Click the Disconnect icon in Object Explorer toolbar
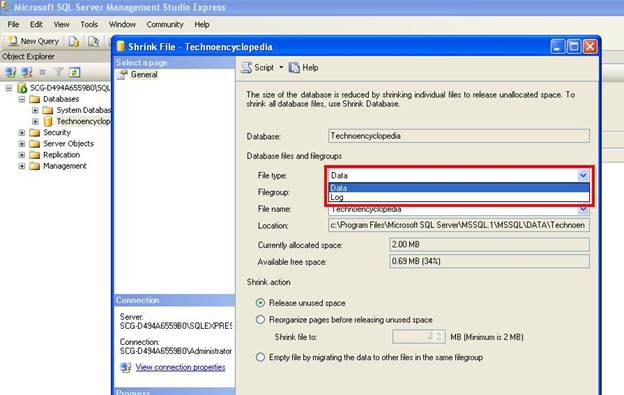The width and height of the screenshot is (624, 395). 27,72
